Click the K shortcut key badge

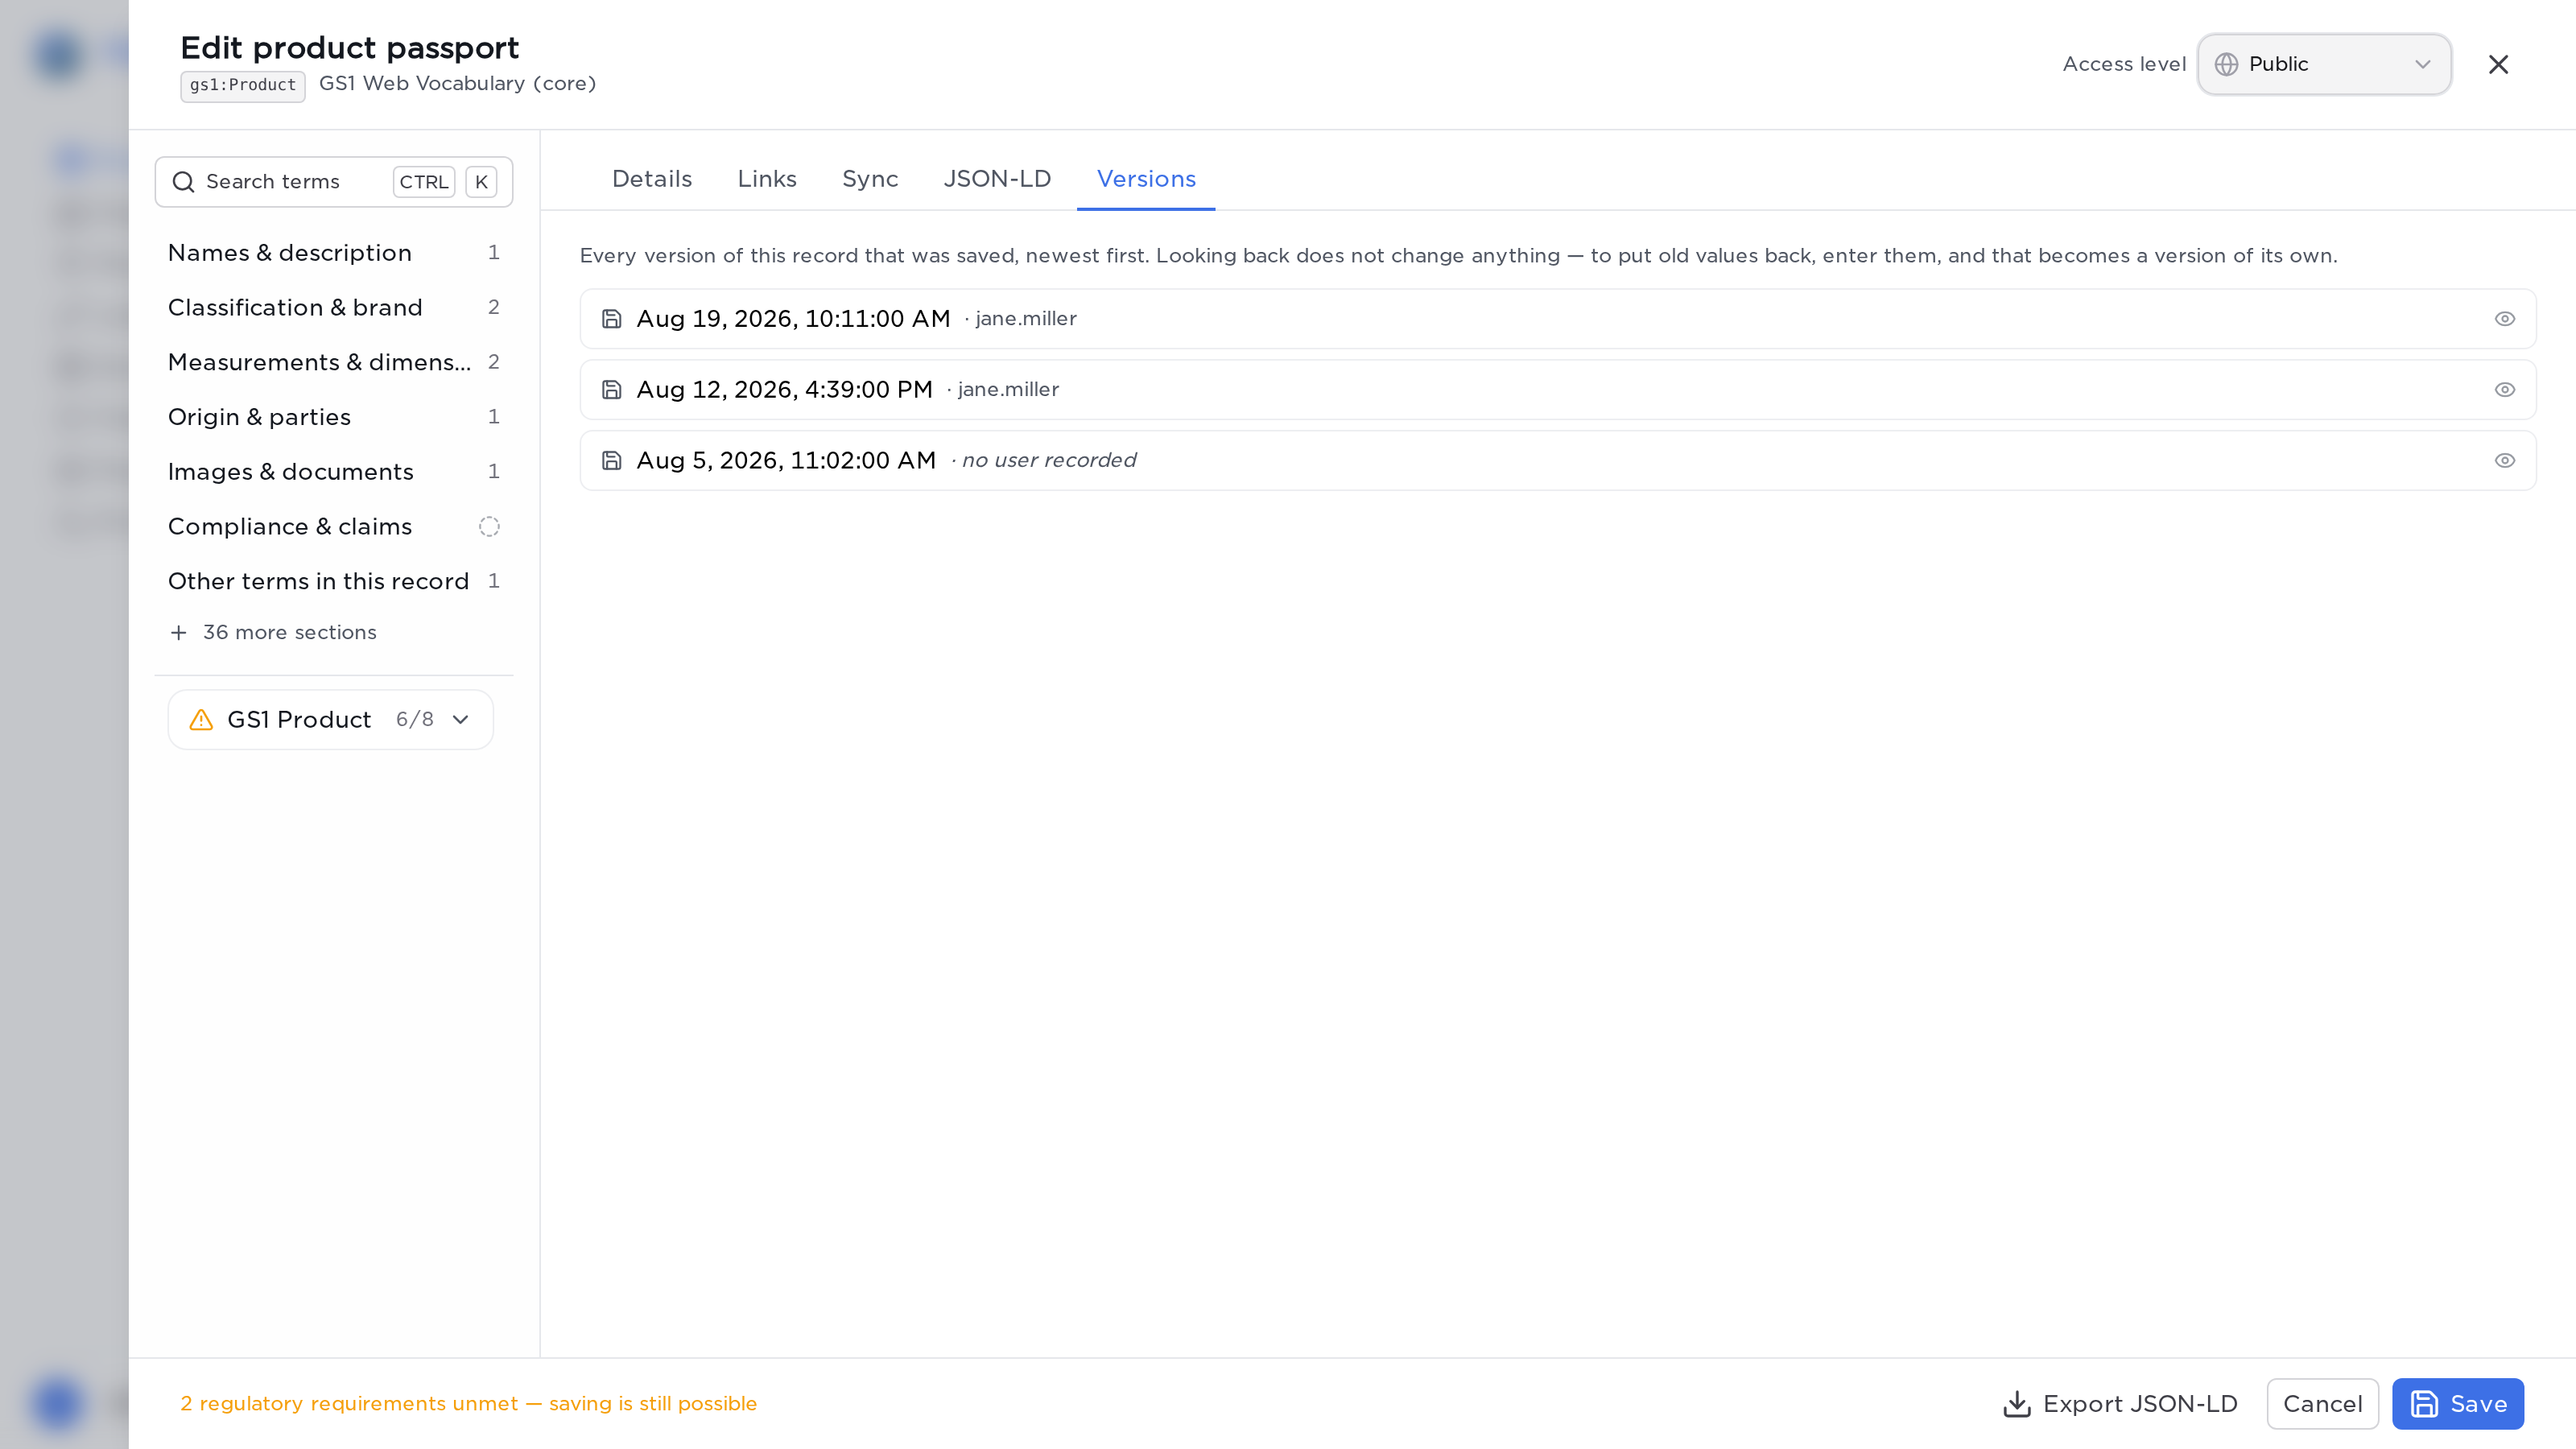tap(481, 182)
